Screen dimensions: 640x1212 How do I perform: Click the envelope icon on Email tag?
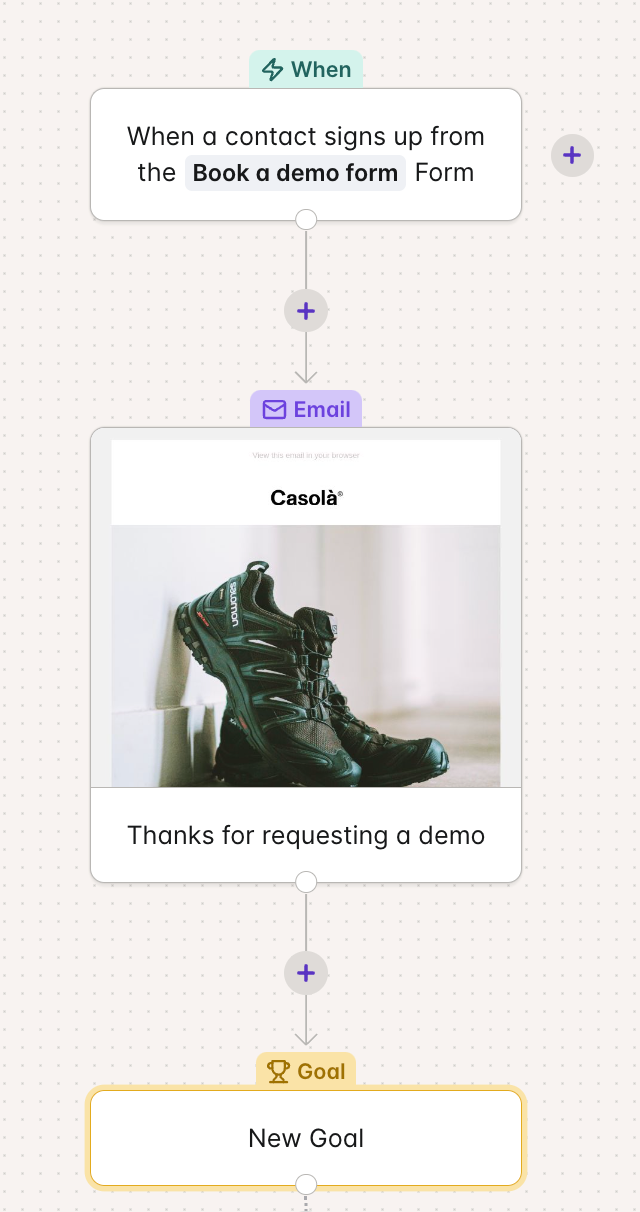click(274, 410)
